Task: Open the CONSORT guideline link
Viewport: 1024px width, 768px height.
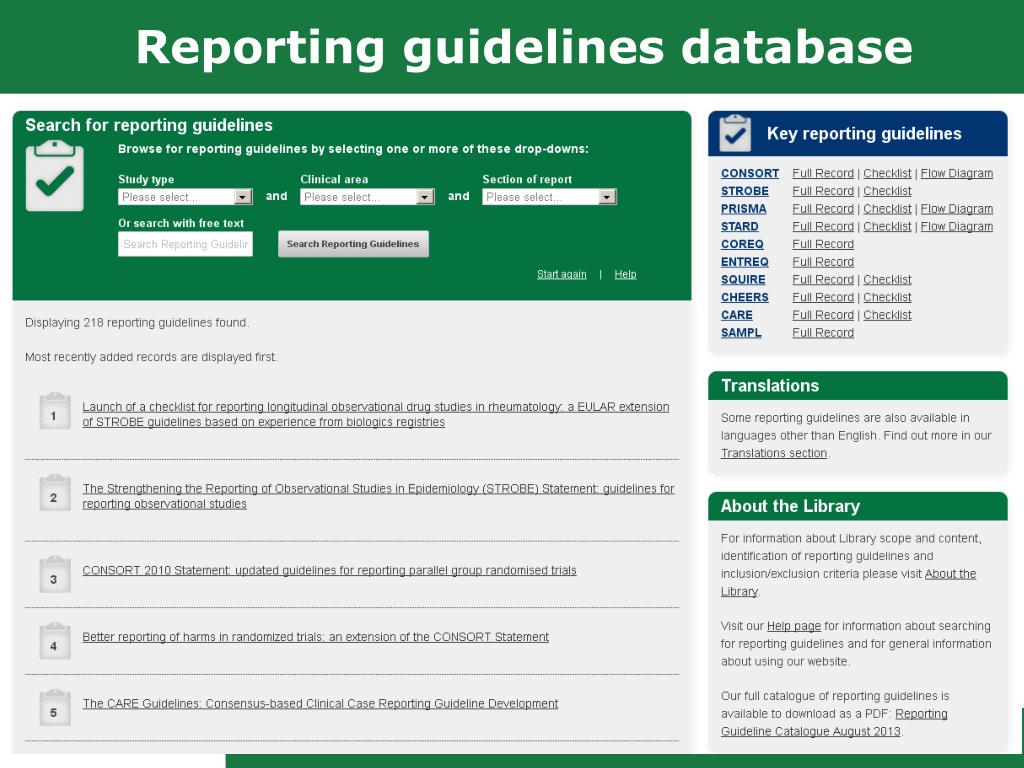Action: [749, 174]
